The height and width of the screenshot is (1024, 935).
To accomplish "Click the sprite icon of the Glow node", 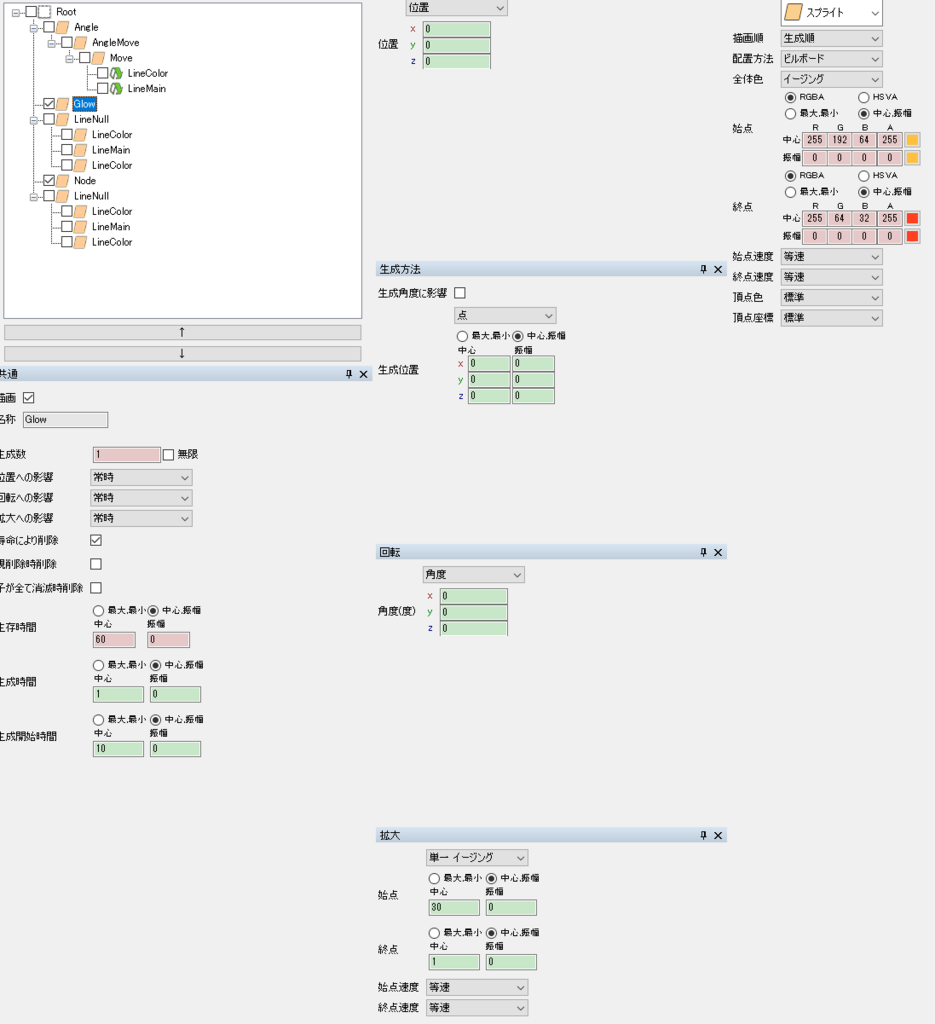I will pos(63,104).
